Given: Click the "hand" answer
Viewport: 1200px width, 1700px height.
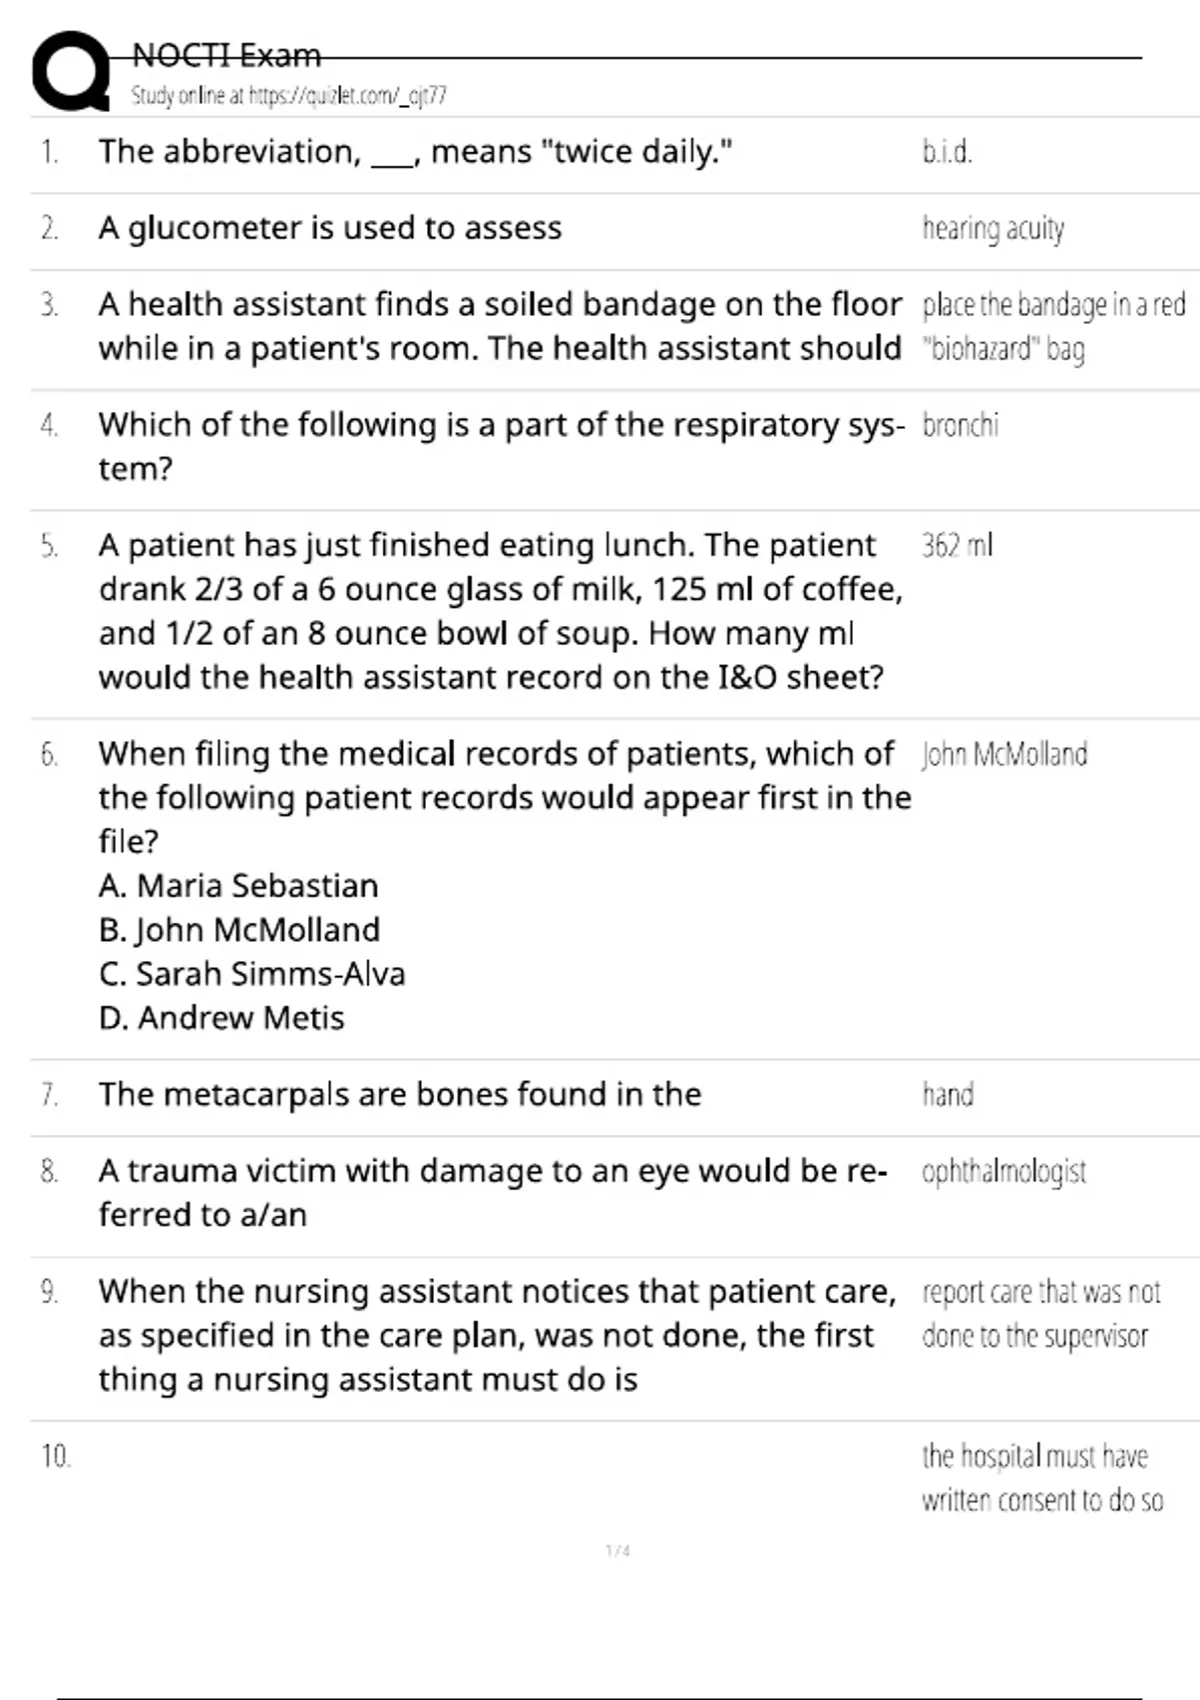Looking at the screenshot, I should 948,1095.
